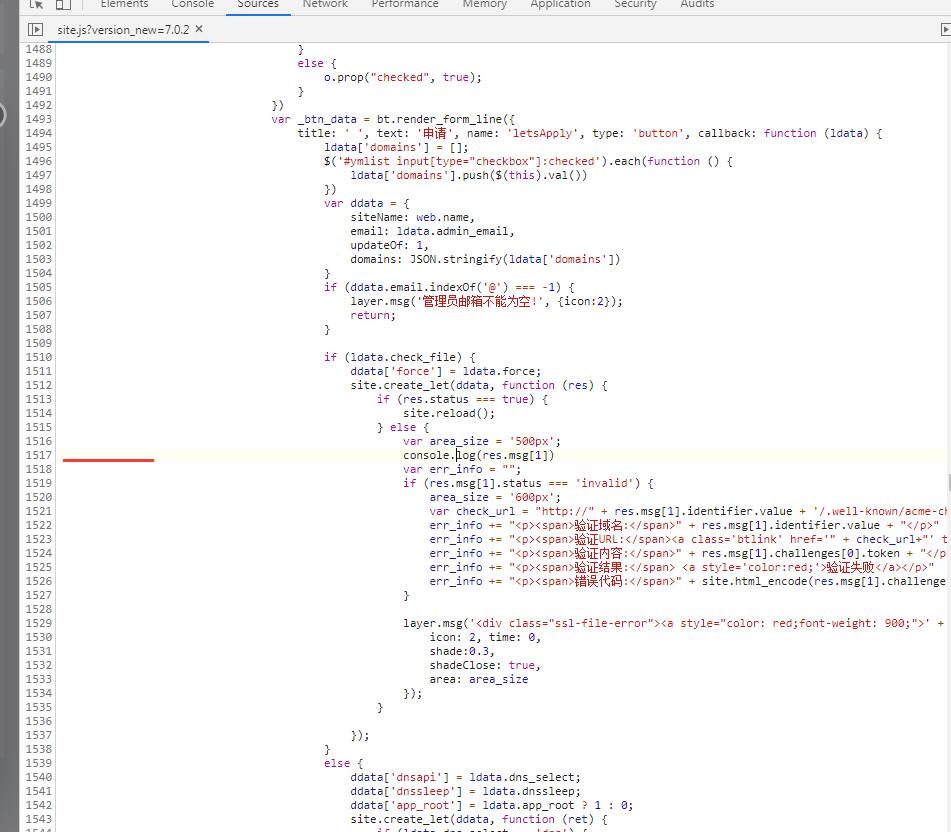Image resolution: width=951 pixels, height=832 pixels.
Task: Go to the Application tab
Action: pos(560,4)
